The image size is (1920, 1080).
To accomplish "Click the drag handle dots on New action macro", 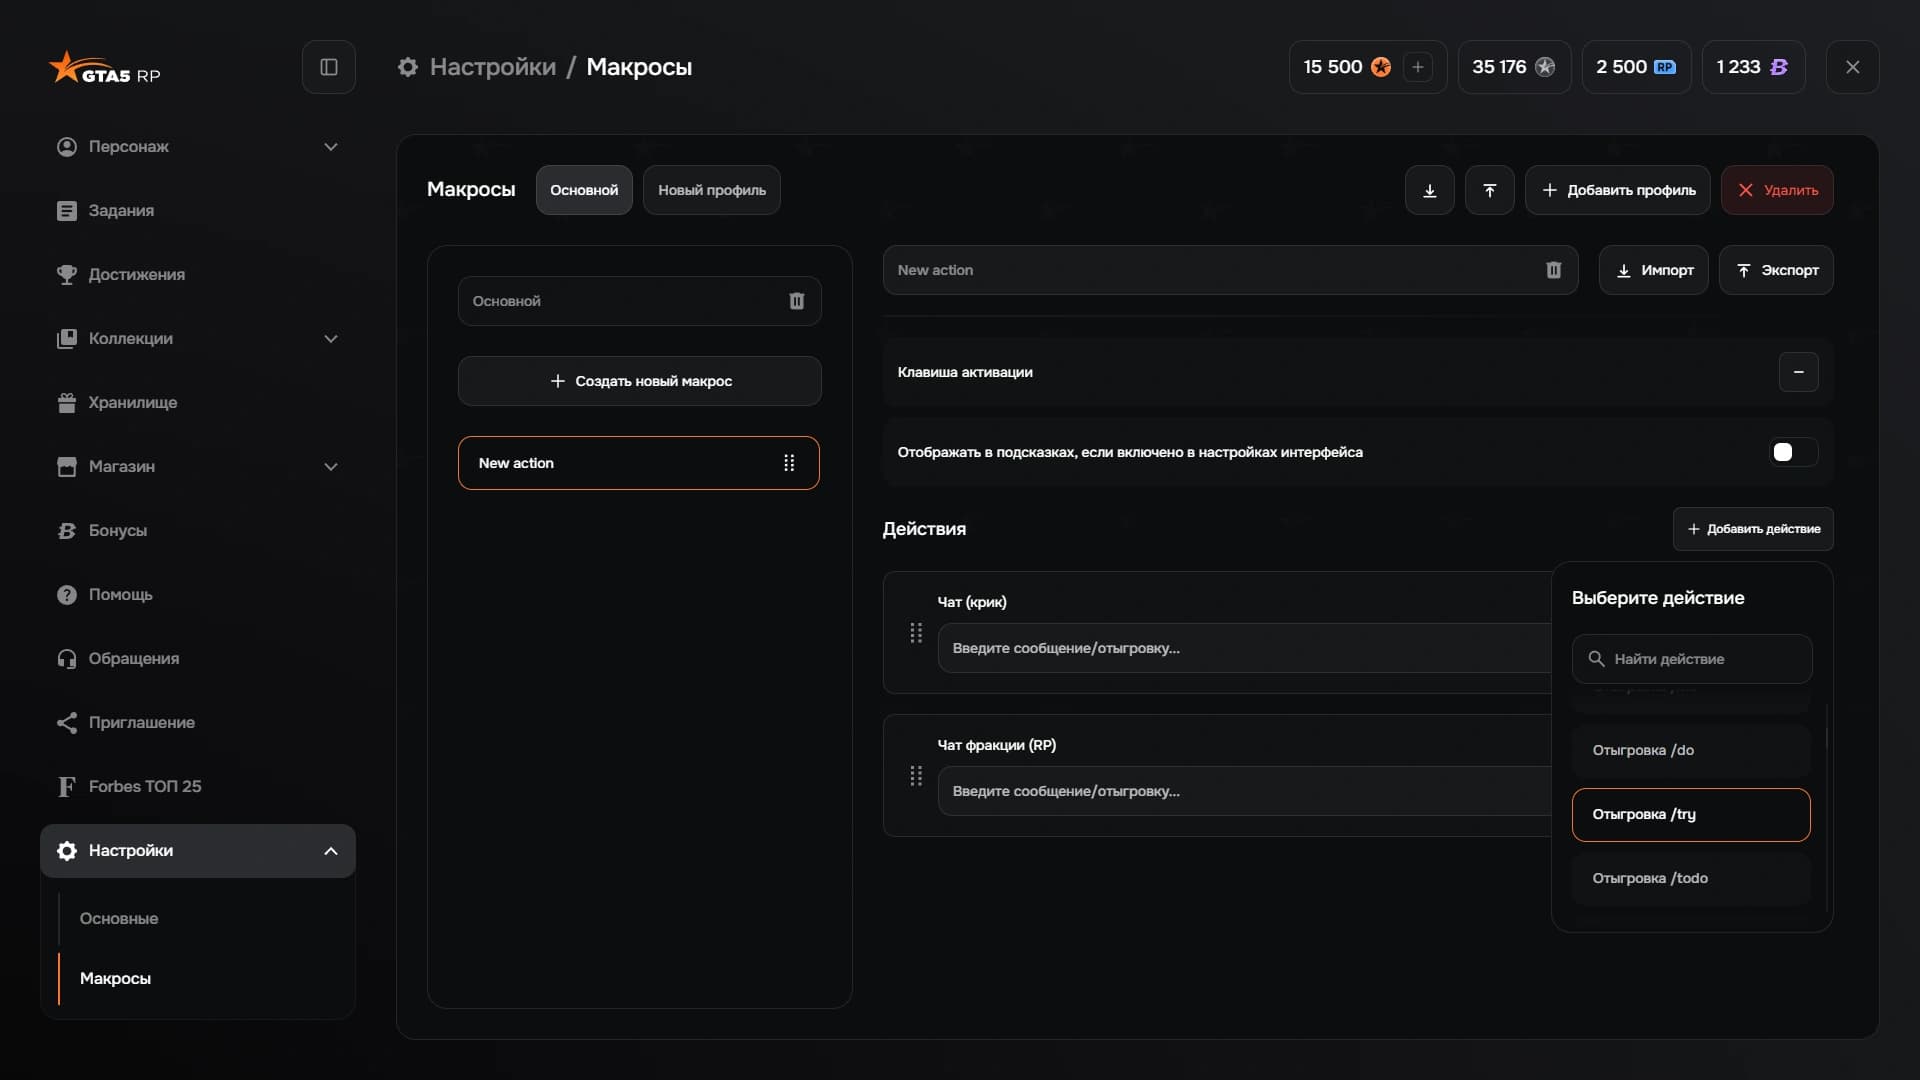I will coord(789,463).
